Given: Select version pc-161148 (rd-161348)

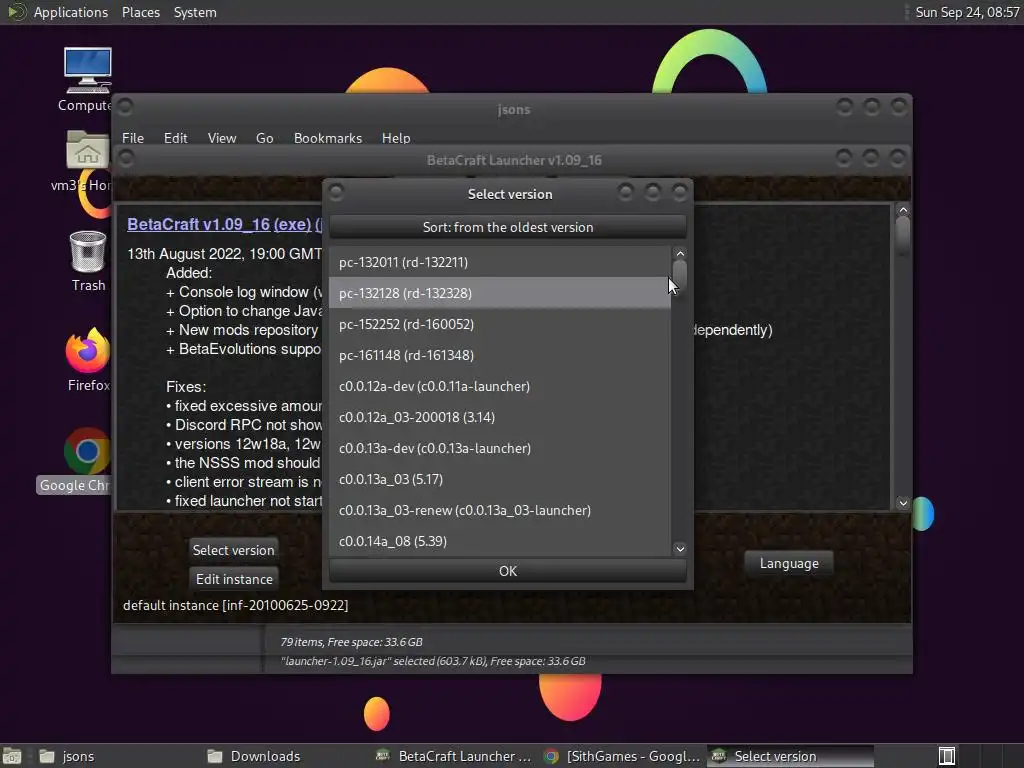Looking at the screenshot, I should [500, 355].
